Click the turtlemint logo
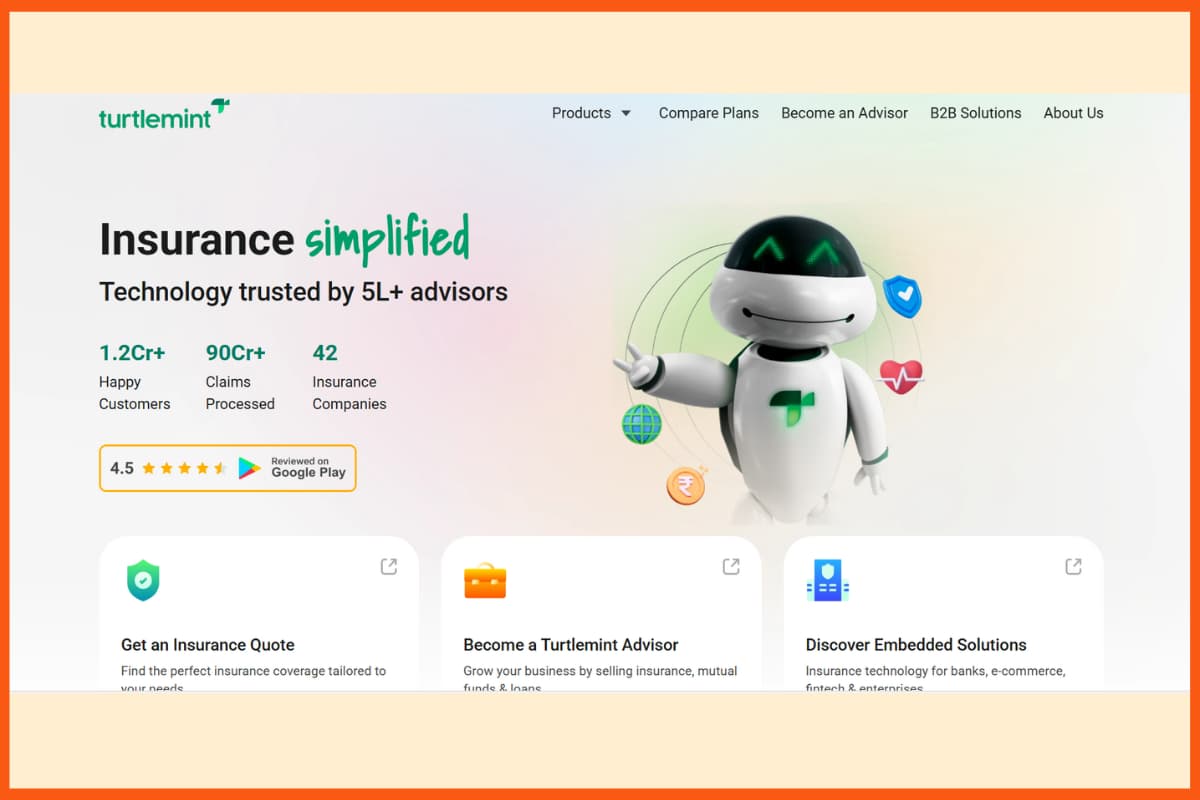The image size is (1200, 800). 164,114
